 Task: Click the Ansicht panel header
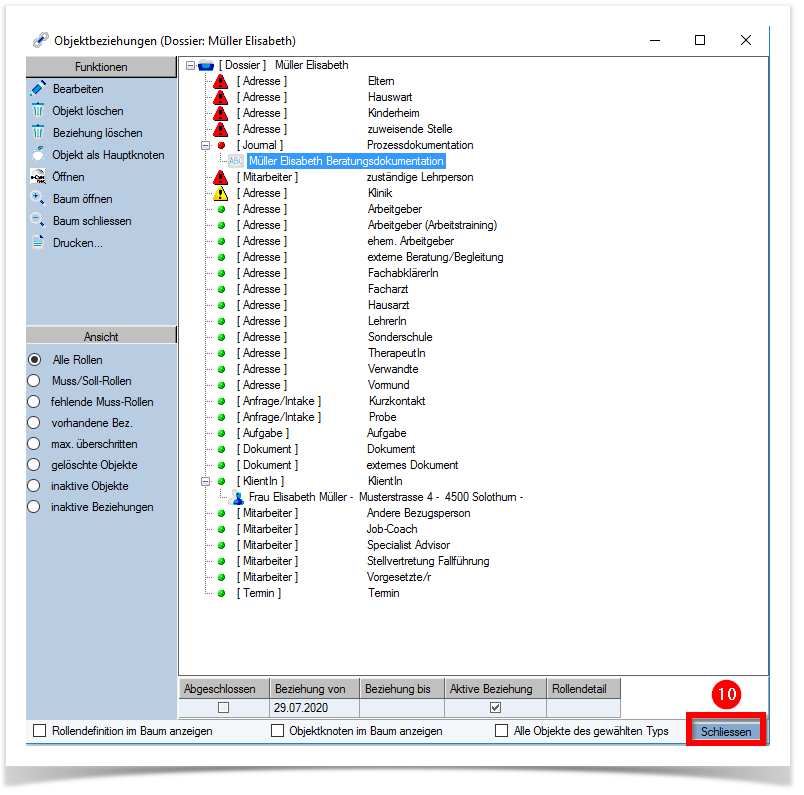[x=101, y=336]
